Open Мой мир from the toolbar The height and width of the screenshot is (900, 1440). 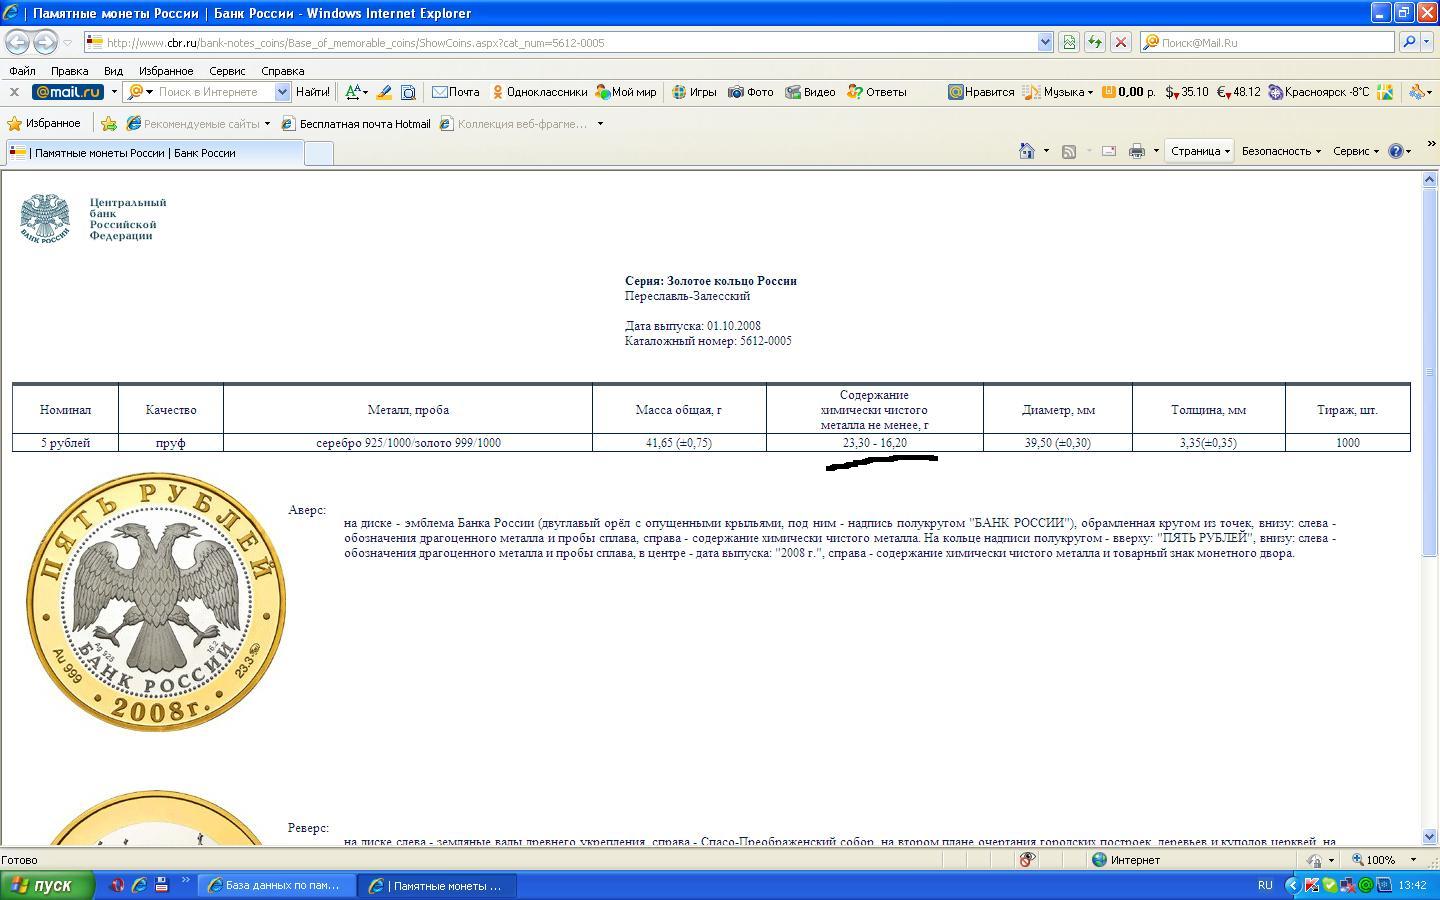coord(626,92)
